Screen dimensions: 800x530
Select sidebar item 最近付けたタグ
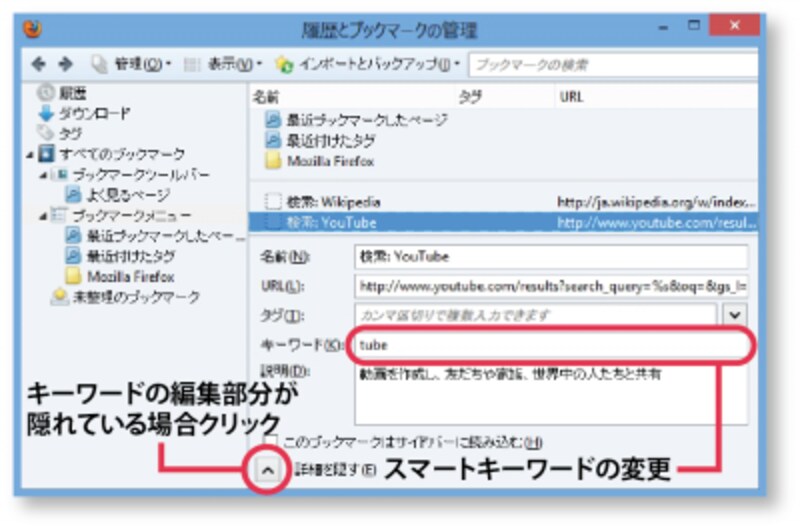(x=131, y=256)
